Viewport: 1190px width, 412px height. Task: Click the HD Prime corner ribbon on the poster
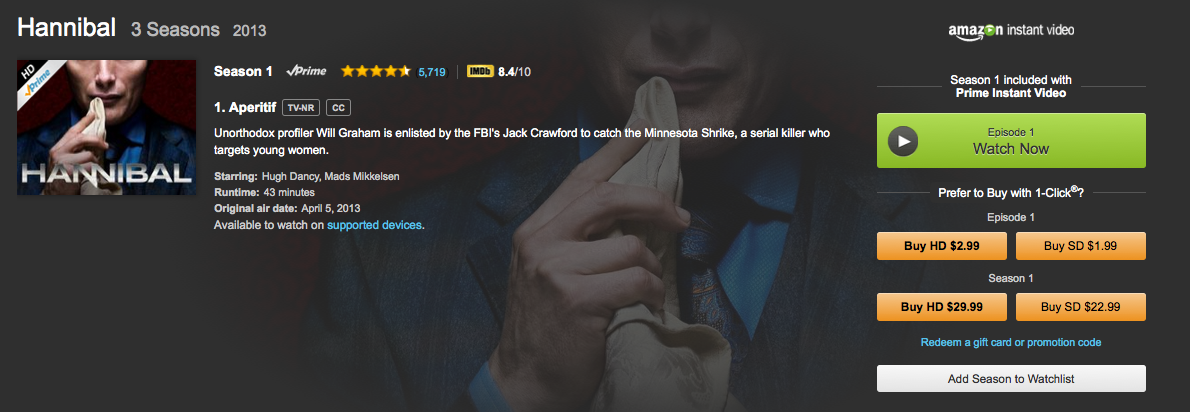[x=35, y=78]
